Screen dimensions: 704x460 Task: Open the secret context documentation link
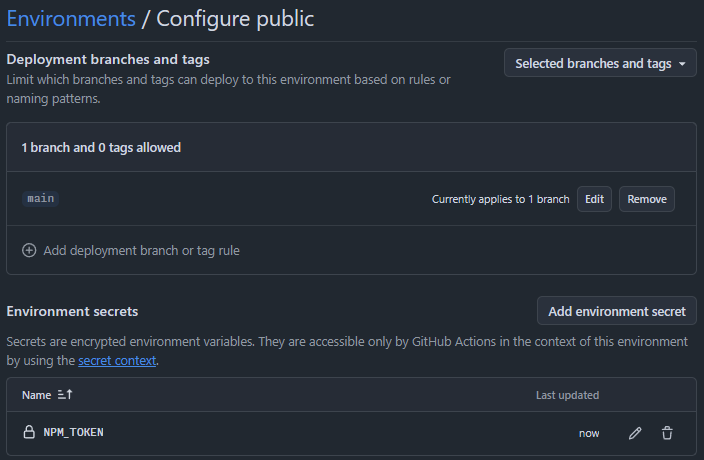pos(117,360)
